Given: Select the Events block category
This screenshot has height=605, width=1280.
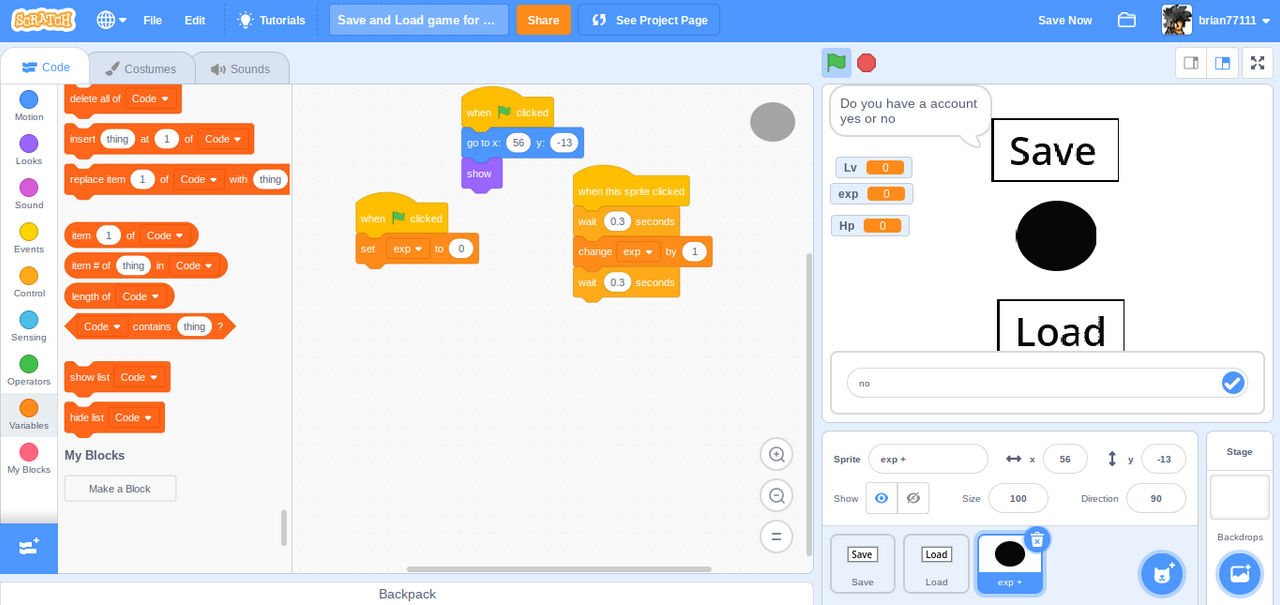Looking at the screenshot, I should point(29,238).
